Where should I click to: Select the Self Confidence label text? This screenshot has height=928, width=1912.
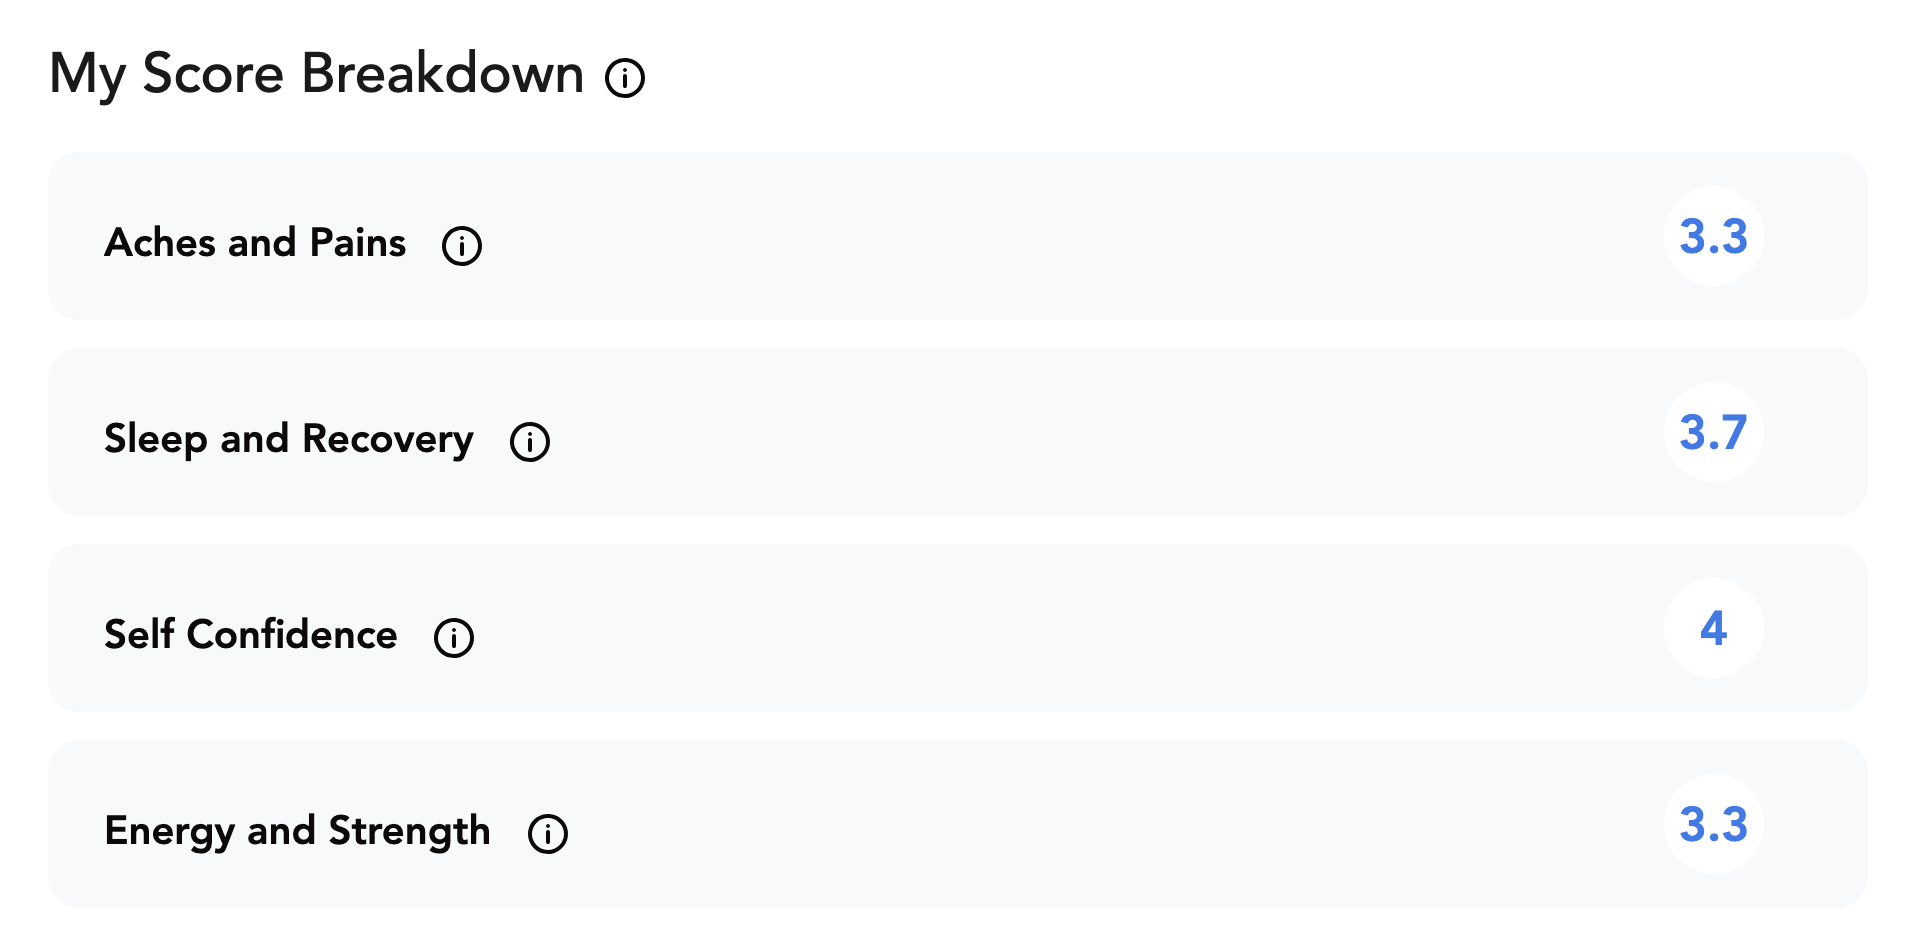[251, 635]
